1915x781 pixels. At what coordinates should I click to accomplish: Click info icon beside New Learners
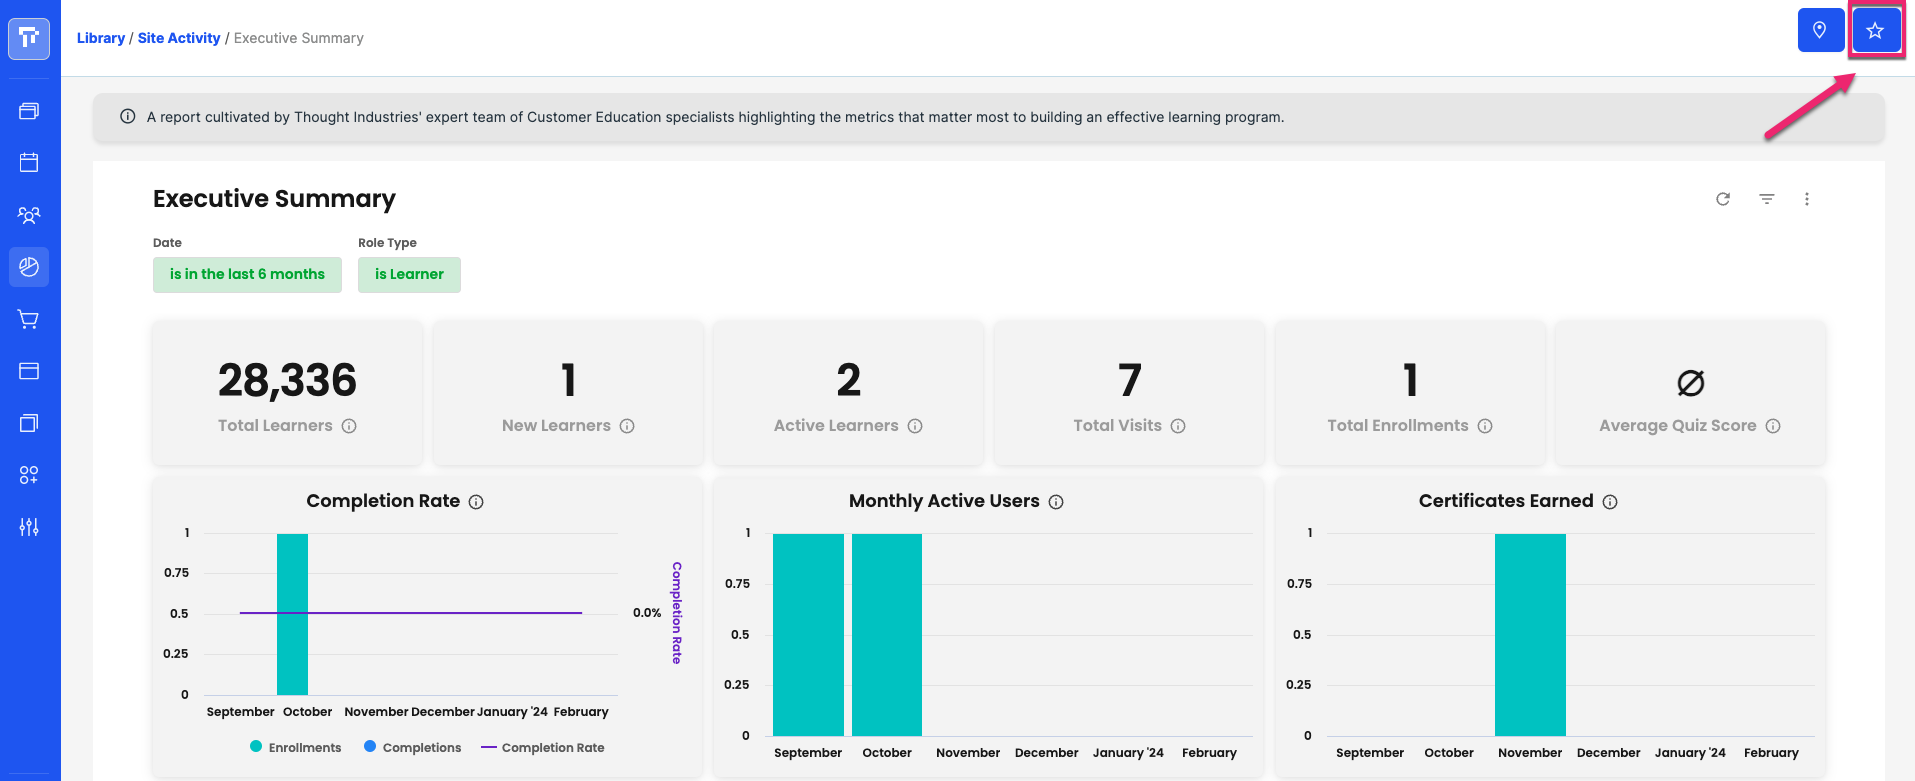coord(627,426)
